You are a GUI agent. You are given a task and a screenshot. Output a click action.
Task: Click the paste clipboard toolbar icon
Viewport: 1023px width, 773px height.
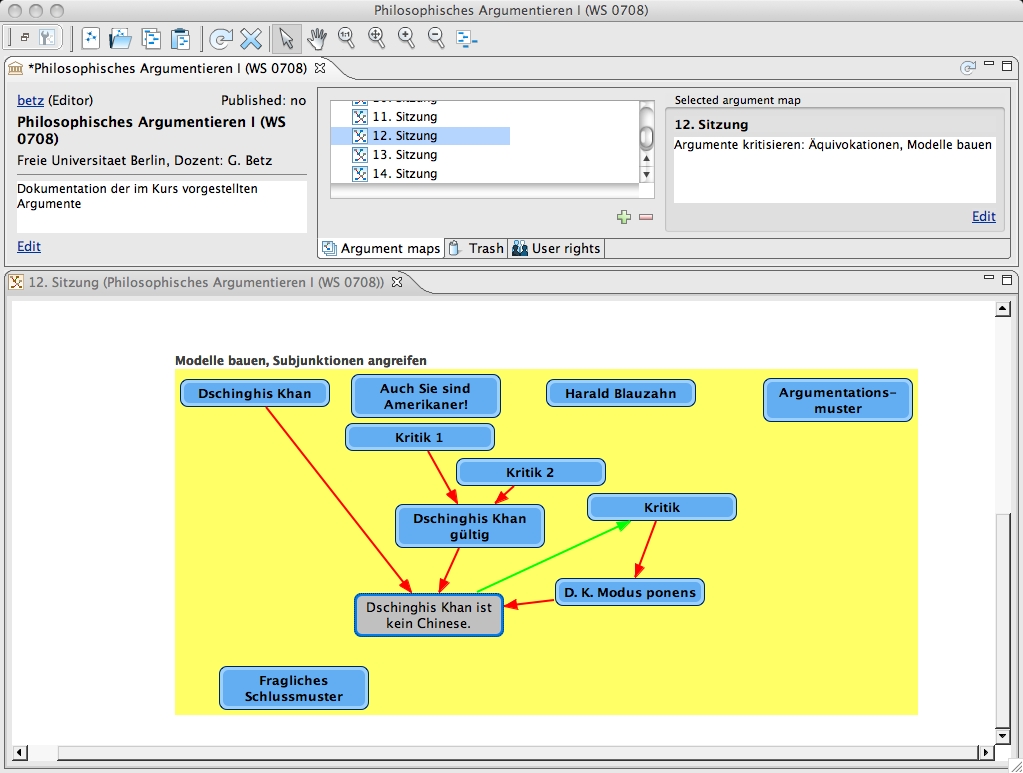(180, 38)
